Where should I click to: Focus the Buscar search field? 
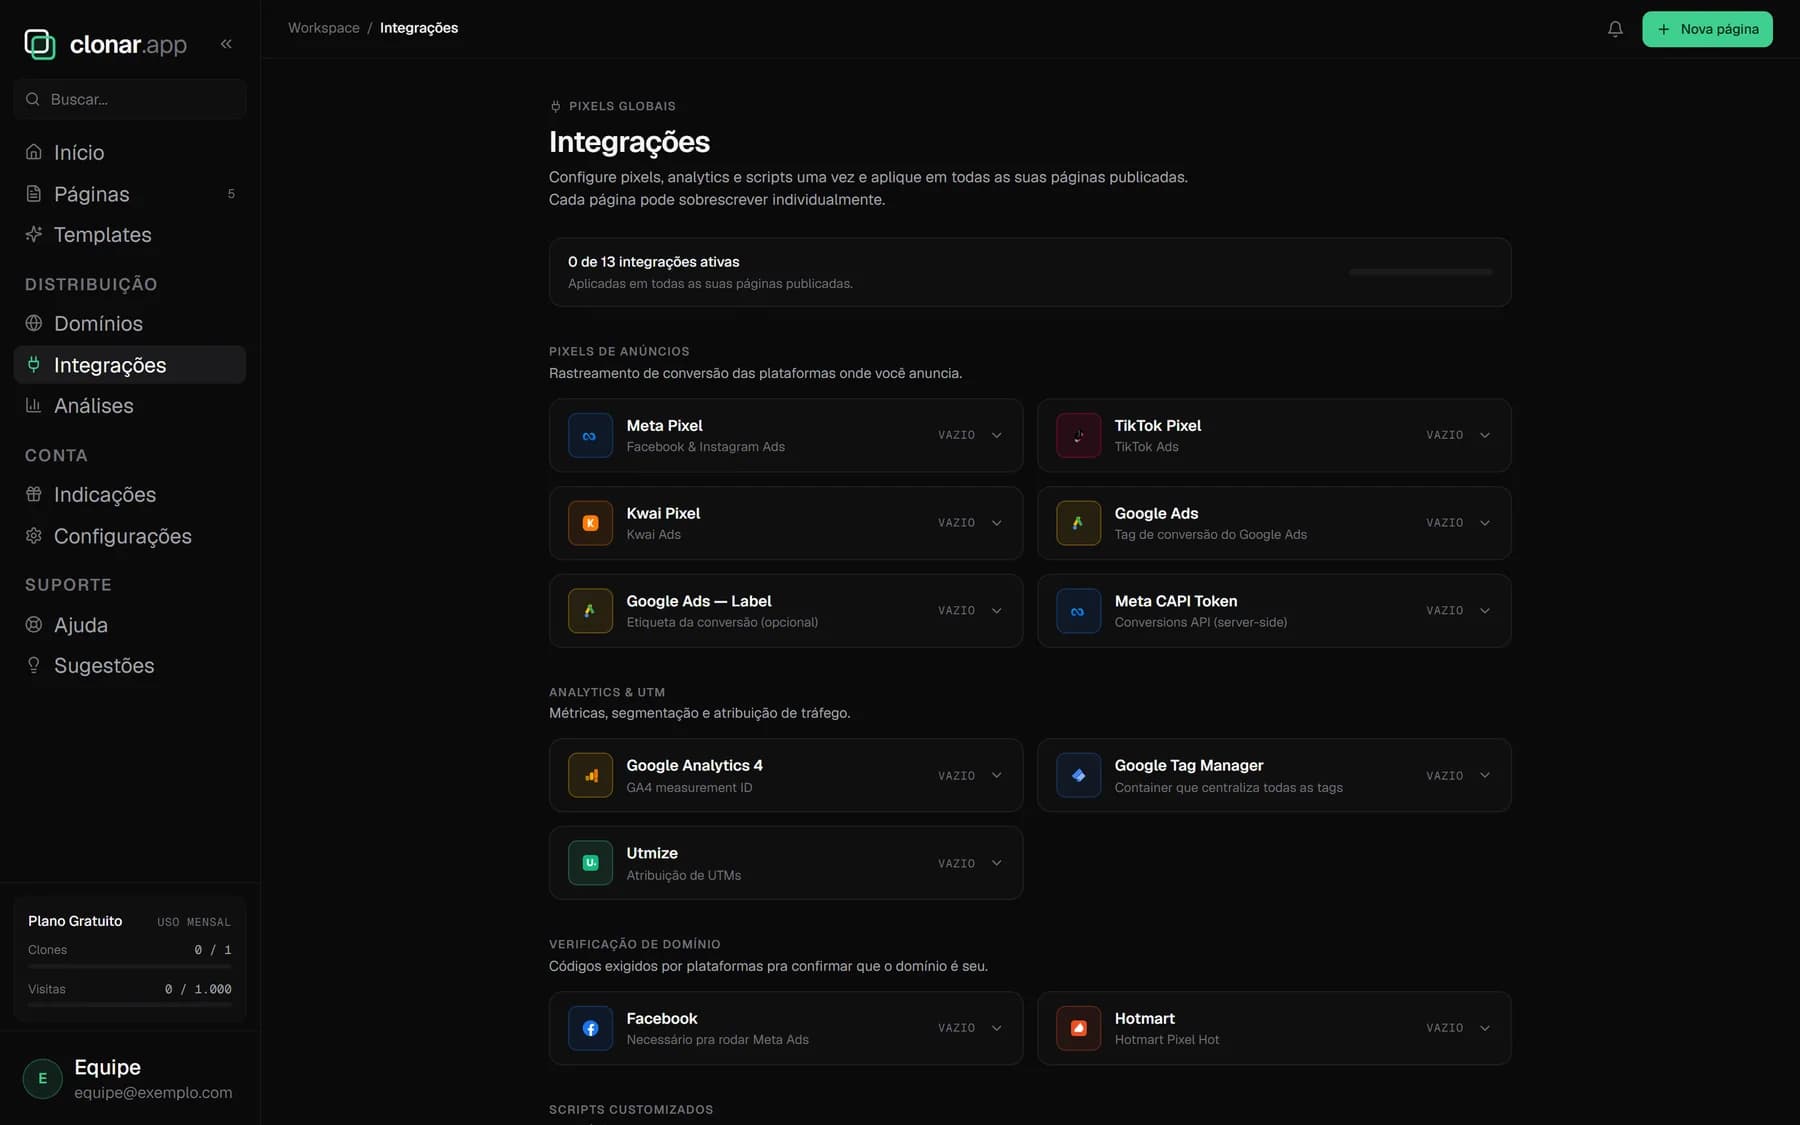click(x=130, y=99)
